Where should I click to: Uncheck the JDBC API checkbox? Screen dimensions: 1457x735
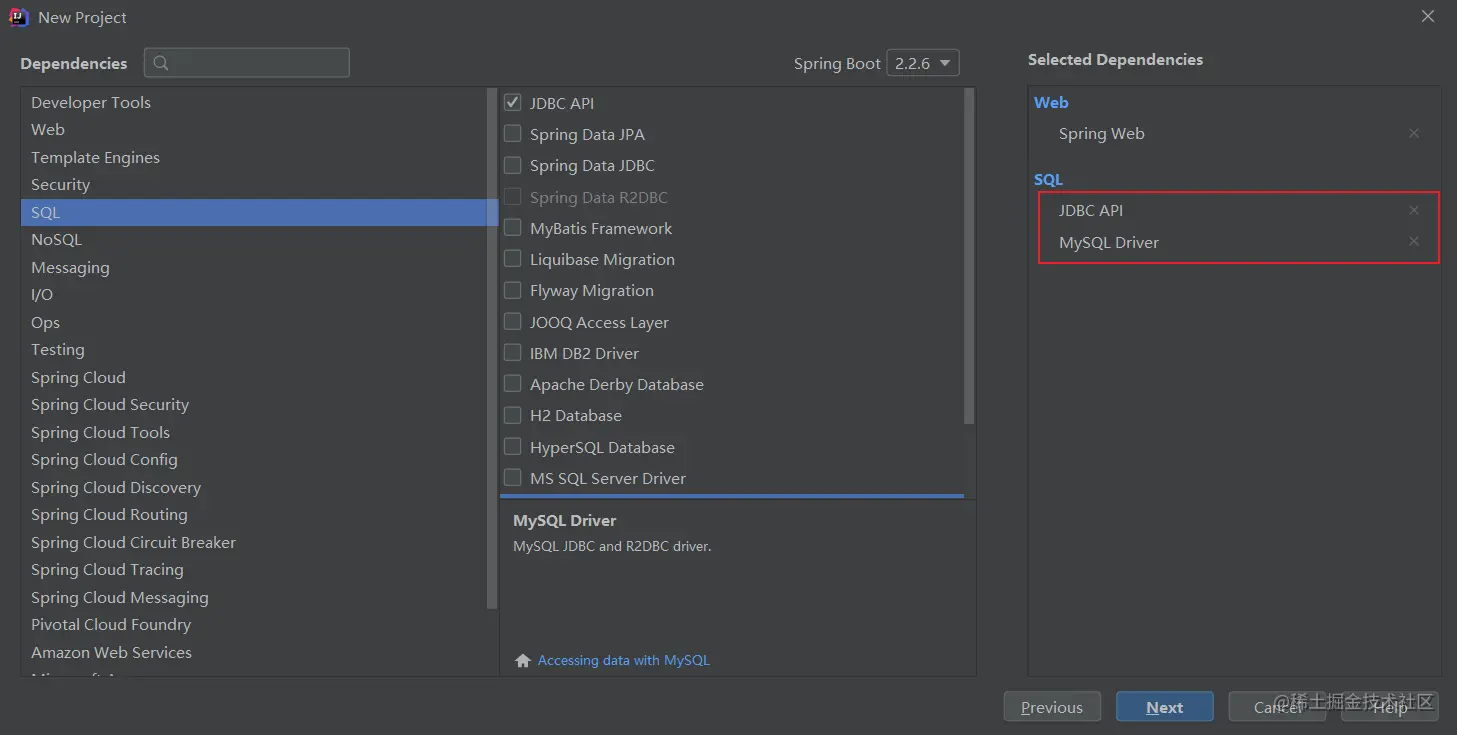[x=513, y=102]
